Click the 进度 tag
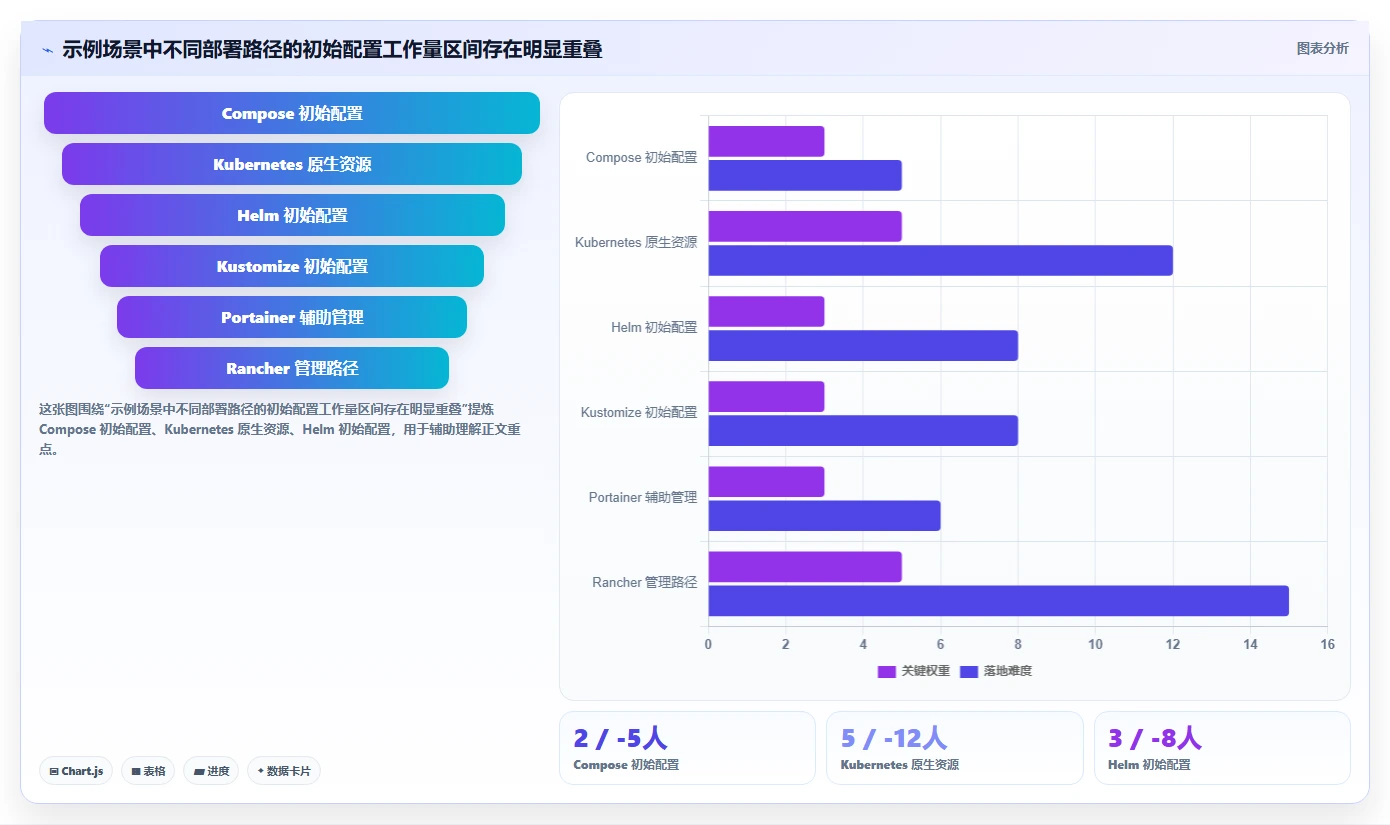 point(211,771)
